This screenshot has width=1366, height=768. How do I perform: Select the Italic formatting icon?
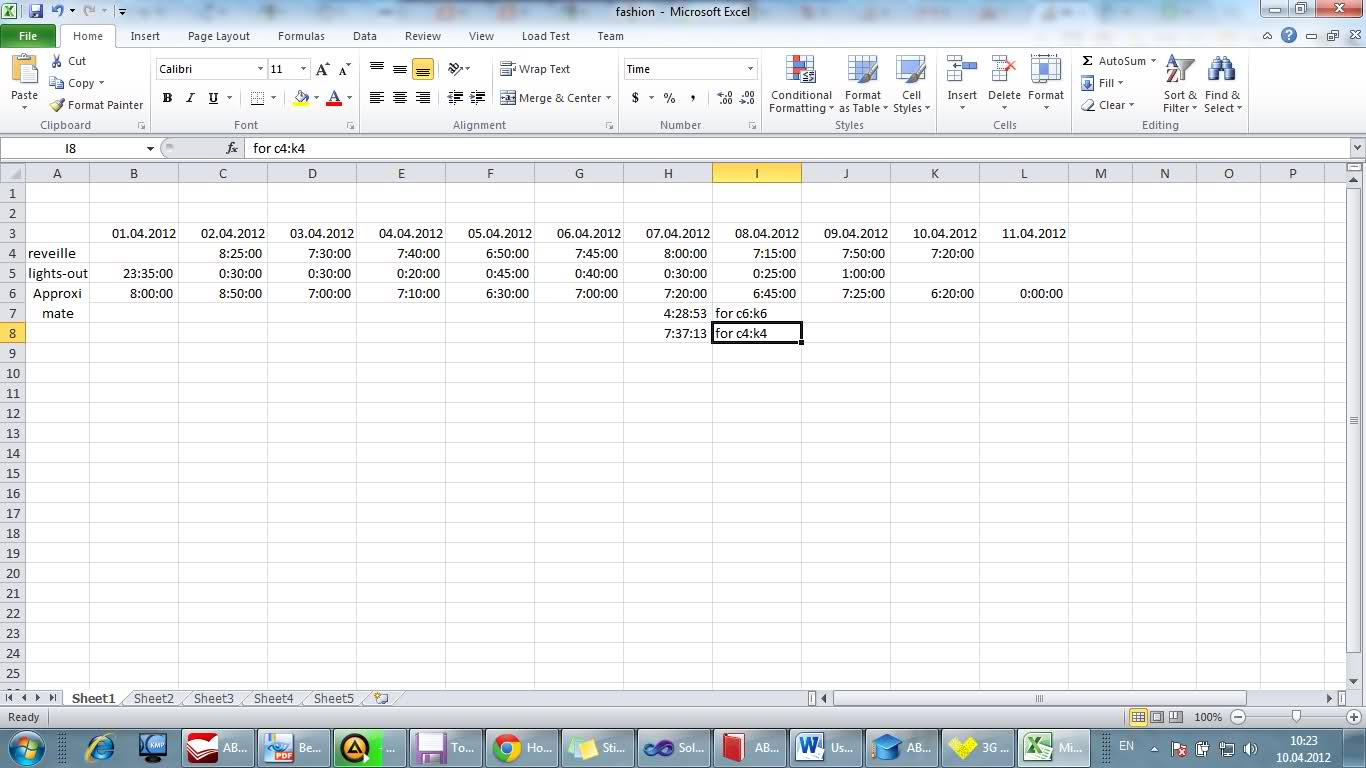[189, 98]
